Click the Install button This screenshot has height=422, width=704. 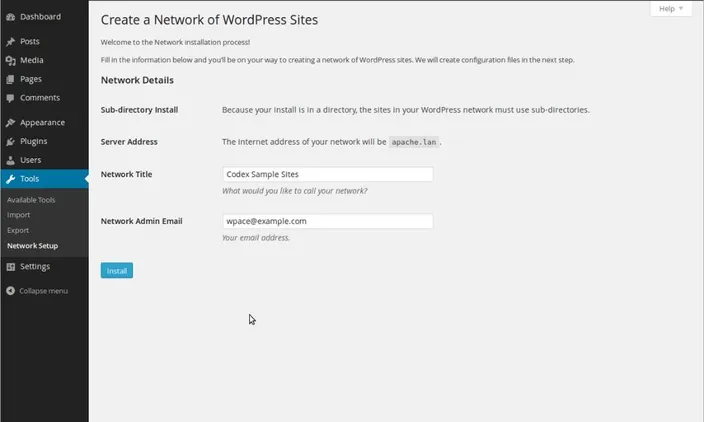click(x=117, y=271)
